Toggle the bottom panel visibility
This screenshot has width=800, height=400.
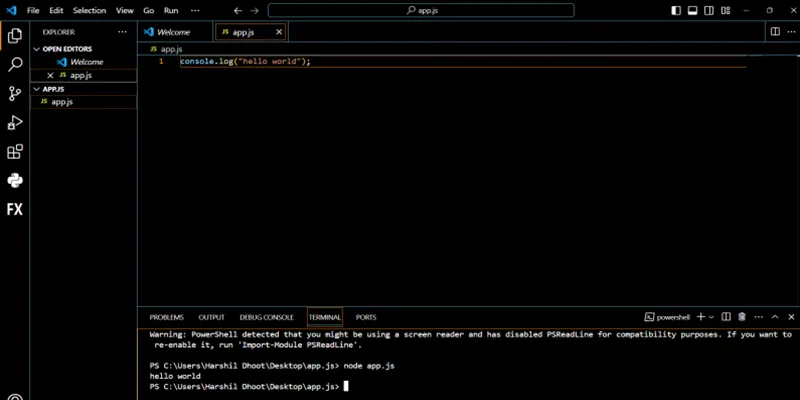tap(692, 10)
